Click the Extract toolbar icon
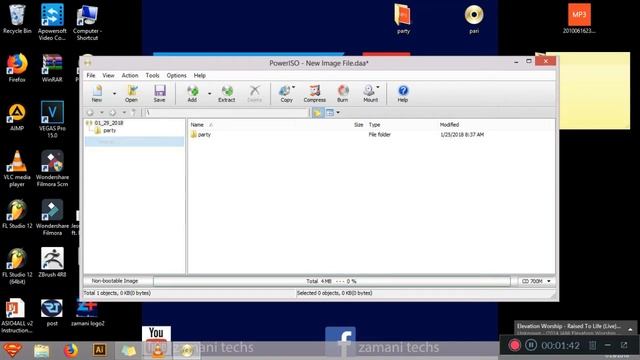The height and width of the screenshot is (360, 640). [x=227, y=93]
